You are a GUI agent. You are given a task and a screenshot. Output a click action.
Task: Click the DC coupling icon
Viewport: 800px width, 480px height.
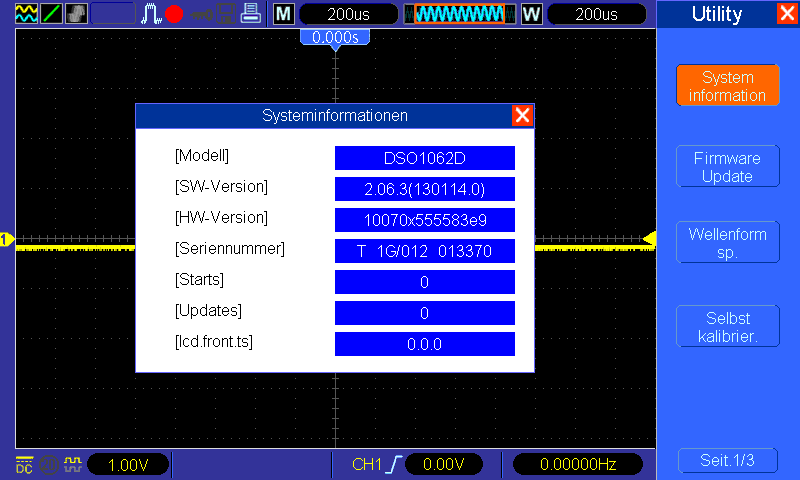(24, 465)
